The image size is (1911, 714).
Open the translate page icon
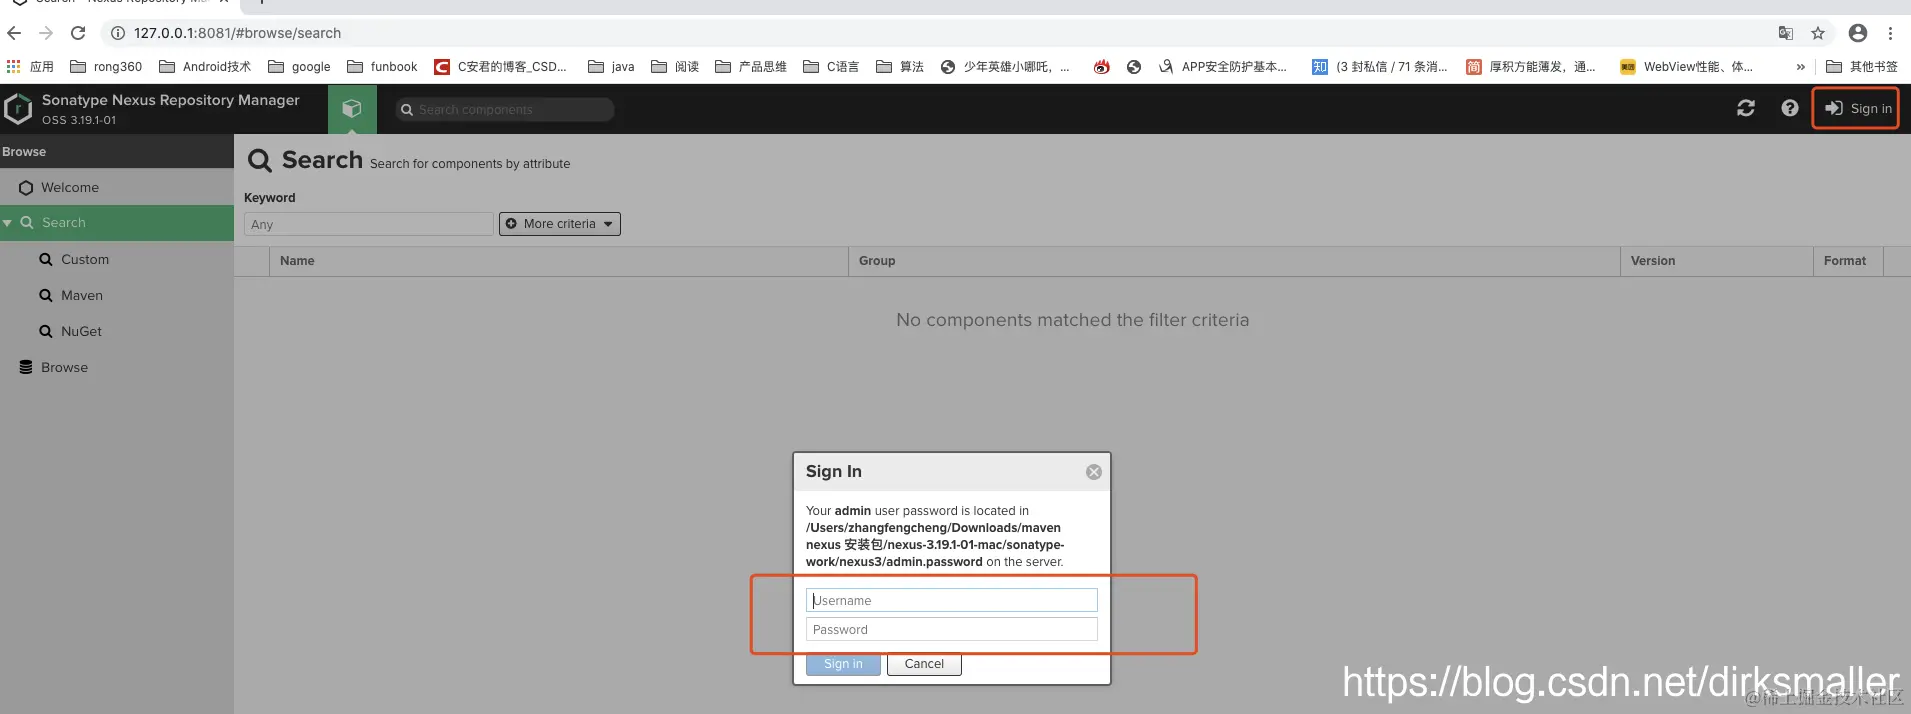click(1786, 33)
